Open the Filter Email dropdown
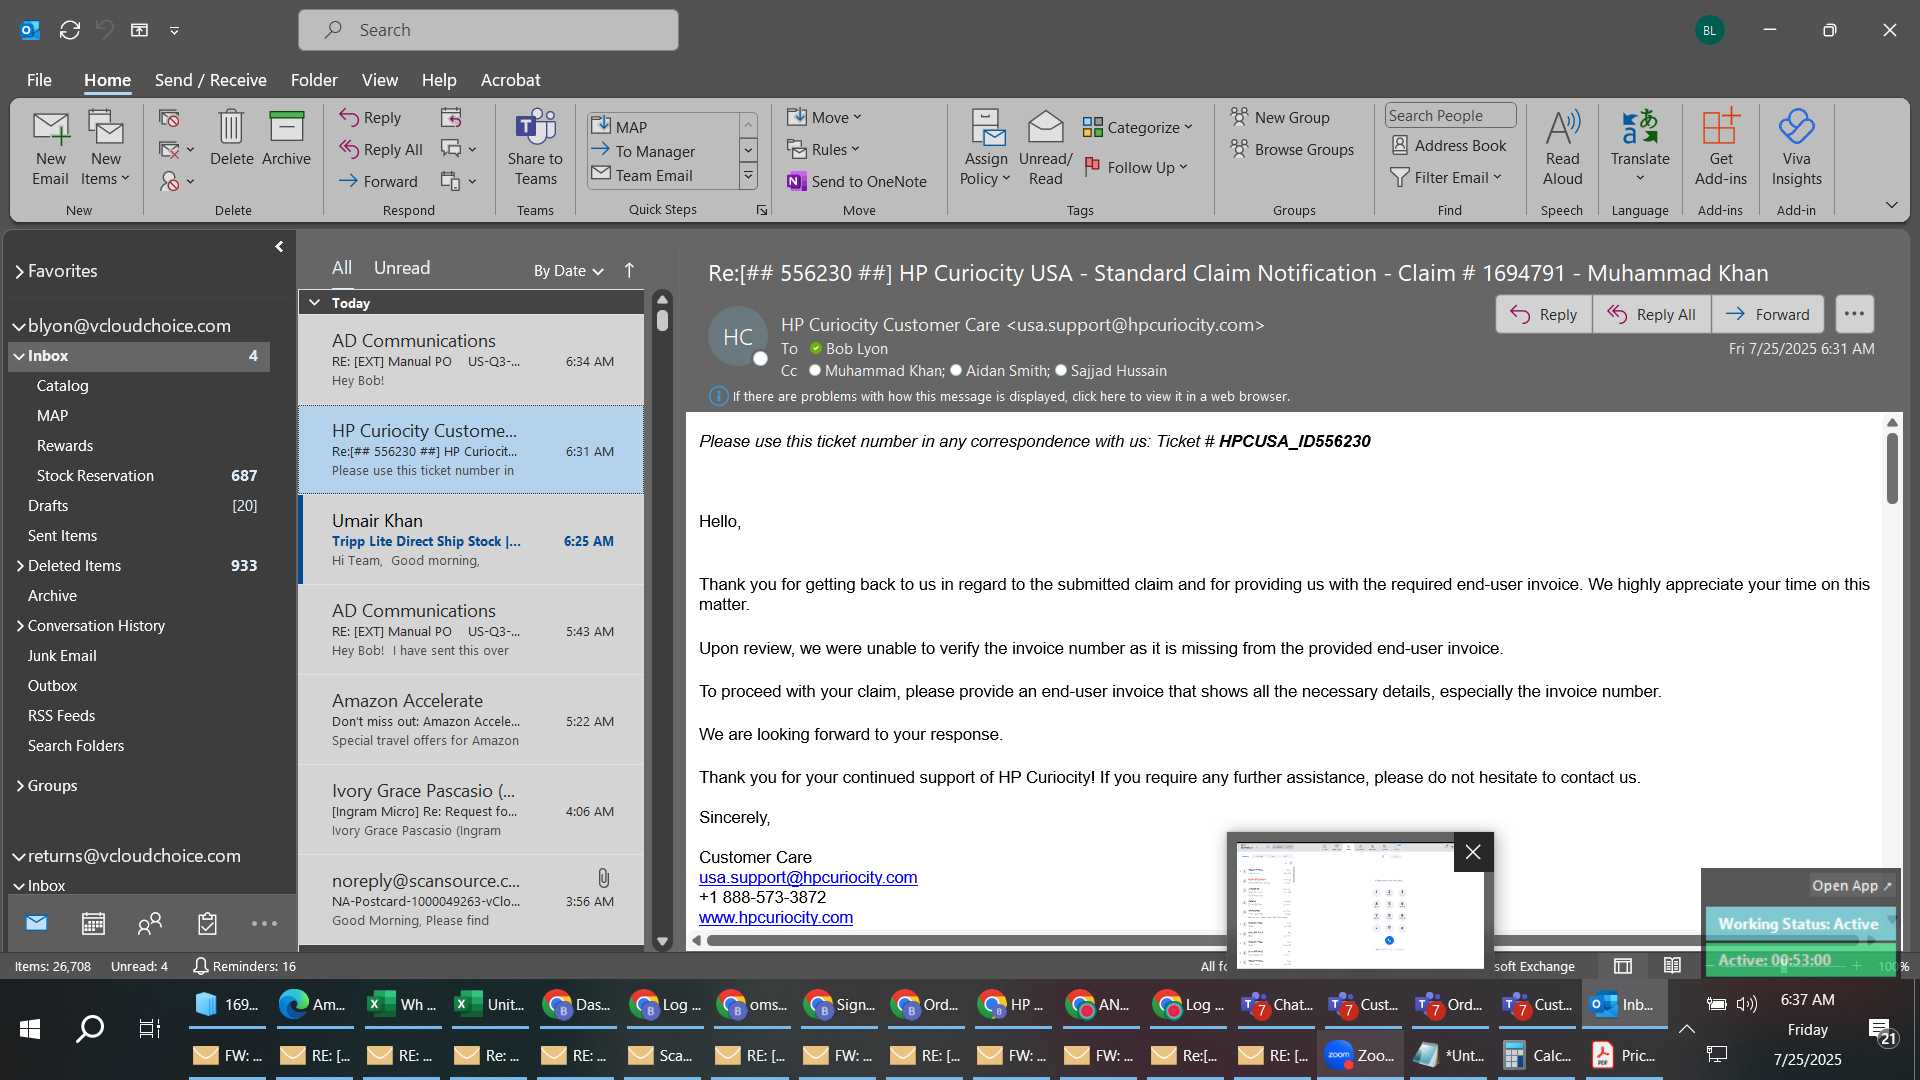 1446,177
